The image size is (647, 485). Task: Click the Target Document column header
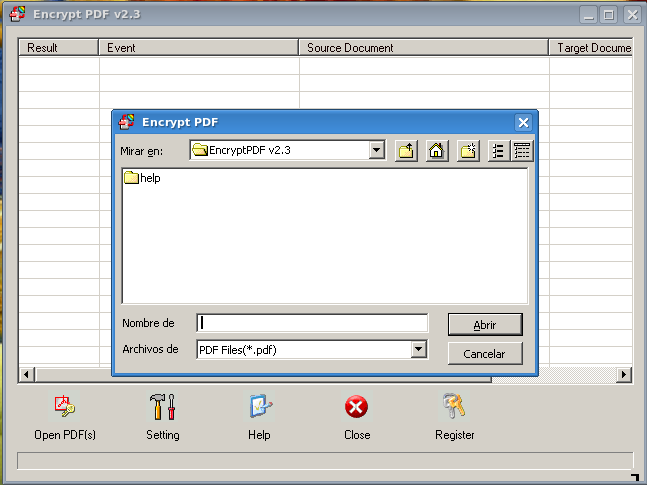(591, 48)
